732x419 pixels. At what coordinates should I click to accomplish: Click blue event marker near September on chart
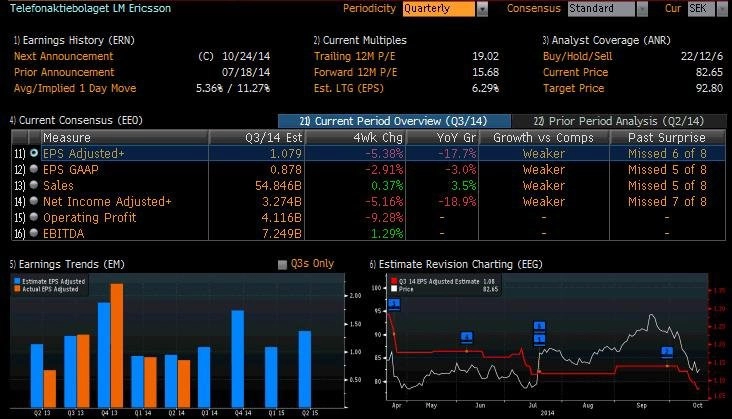(667, 352)
